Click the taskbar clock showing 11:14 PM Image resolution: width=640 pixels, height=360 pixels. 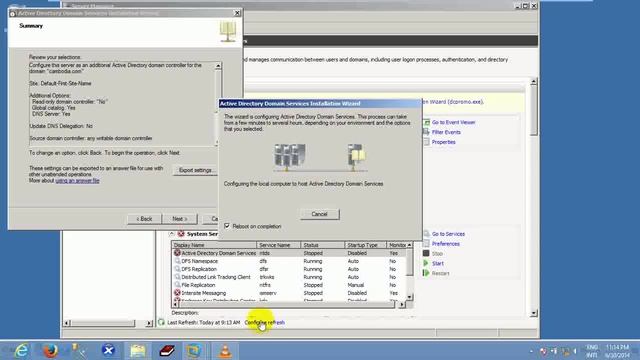617,347
